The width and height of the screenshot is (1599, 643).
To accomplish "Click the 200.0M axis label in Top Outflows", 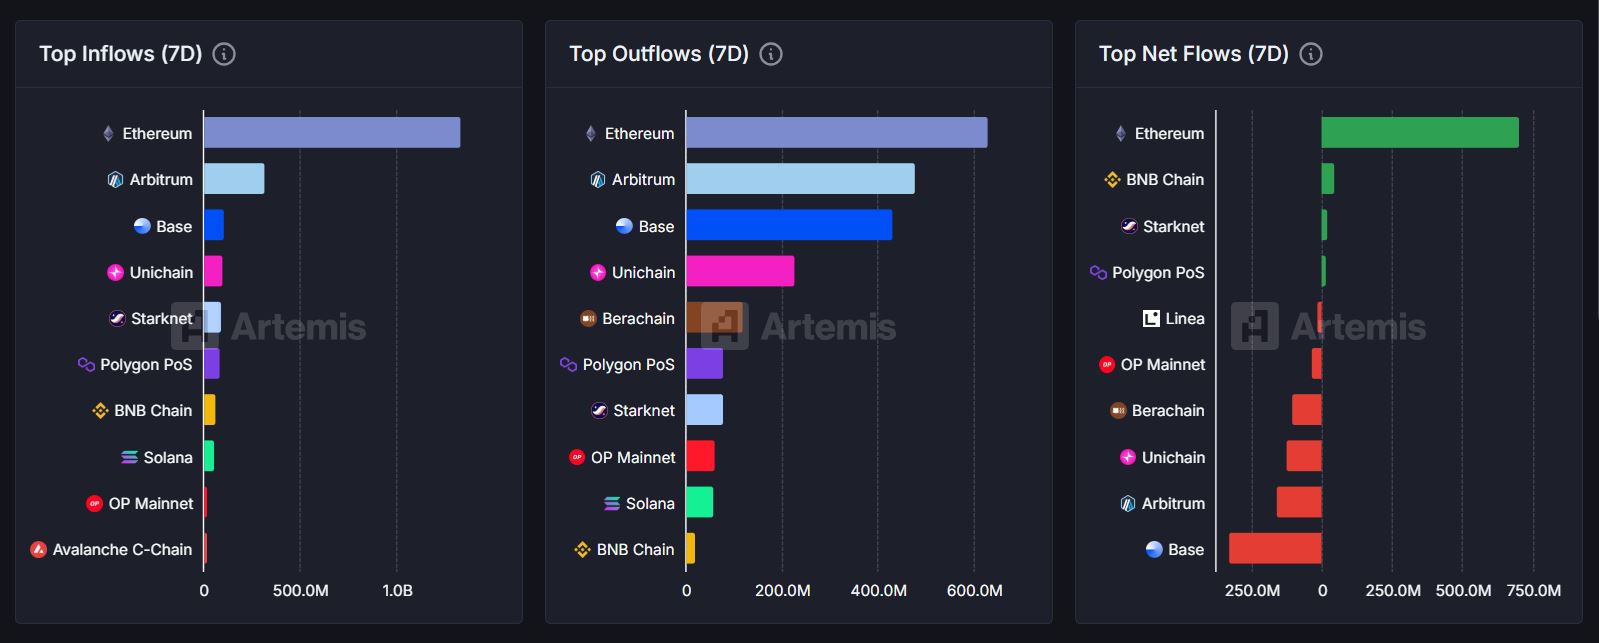I will coord(783,591).
